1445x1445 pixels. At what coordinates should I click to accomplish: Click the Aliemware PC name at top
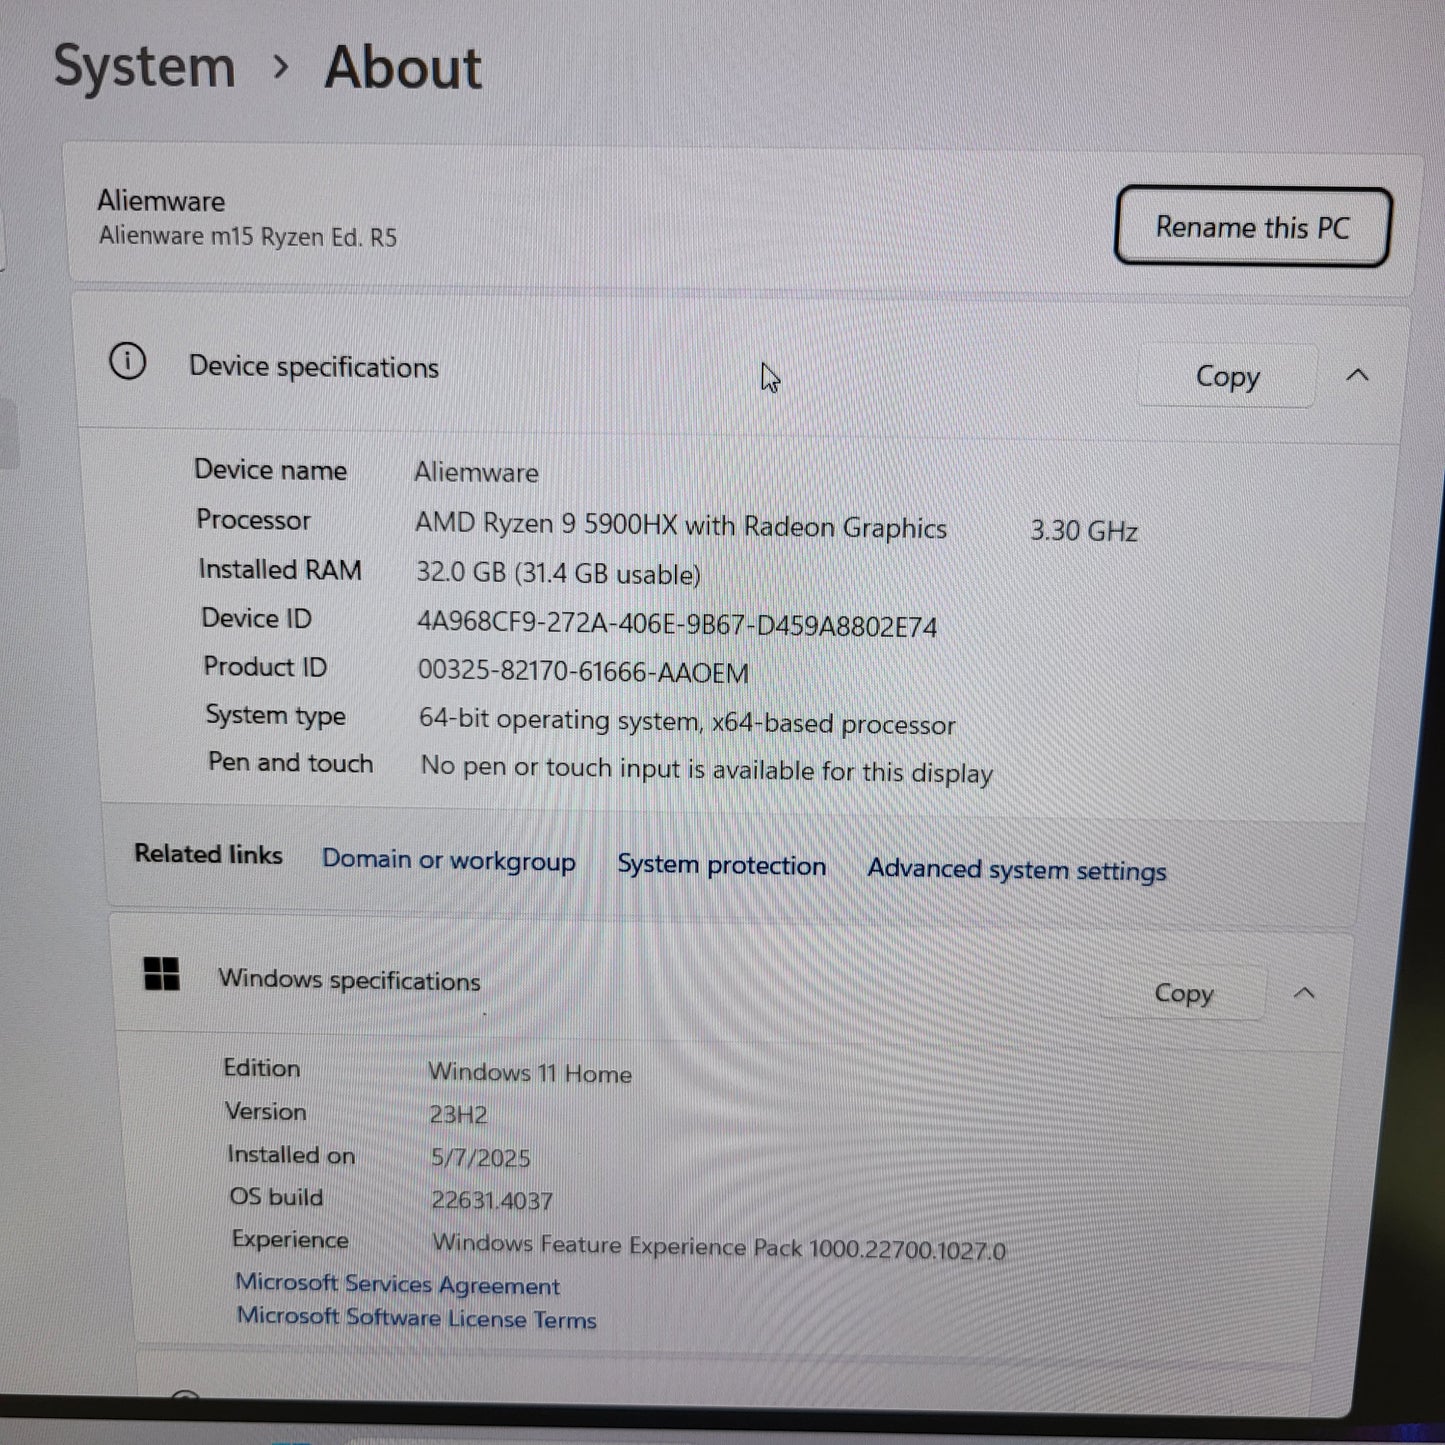pyautogui.click(x=161, y=201)
